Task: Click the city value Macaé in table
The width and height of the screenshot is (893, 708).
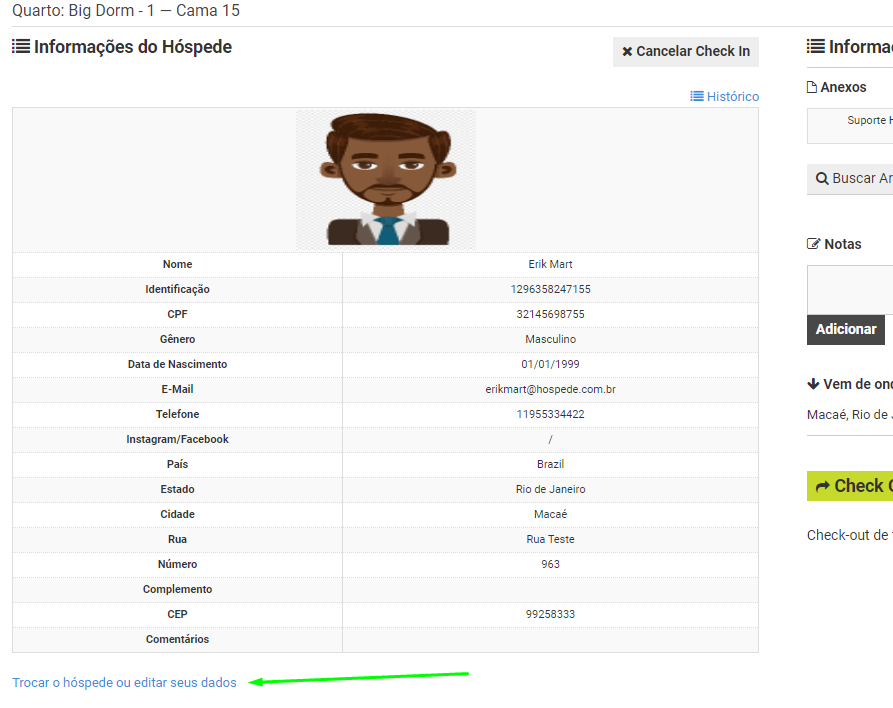Action: click(x=550, y=514)
